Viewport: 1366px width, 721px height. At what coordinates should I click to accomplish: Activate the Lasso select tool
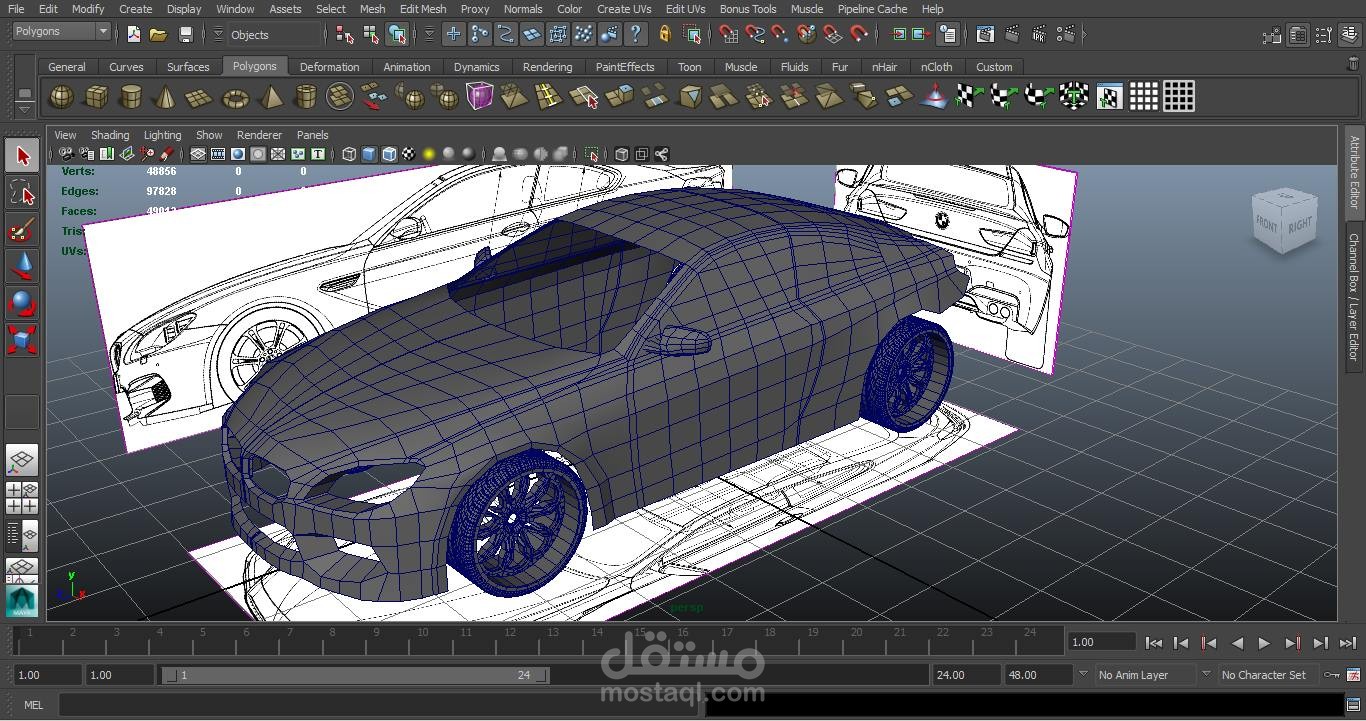[22, 192]
